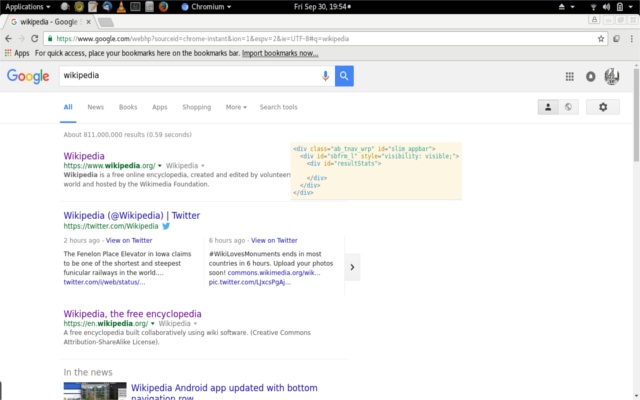Reload the current page
This screenshot has width=640, height=400.
(35, 38)
